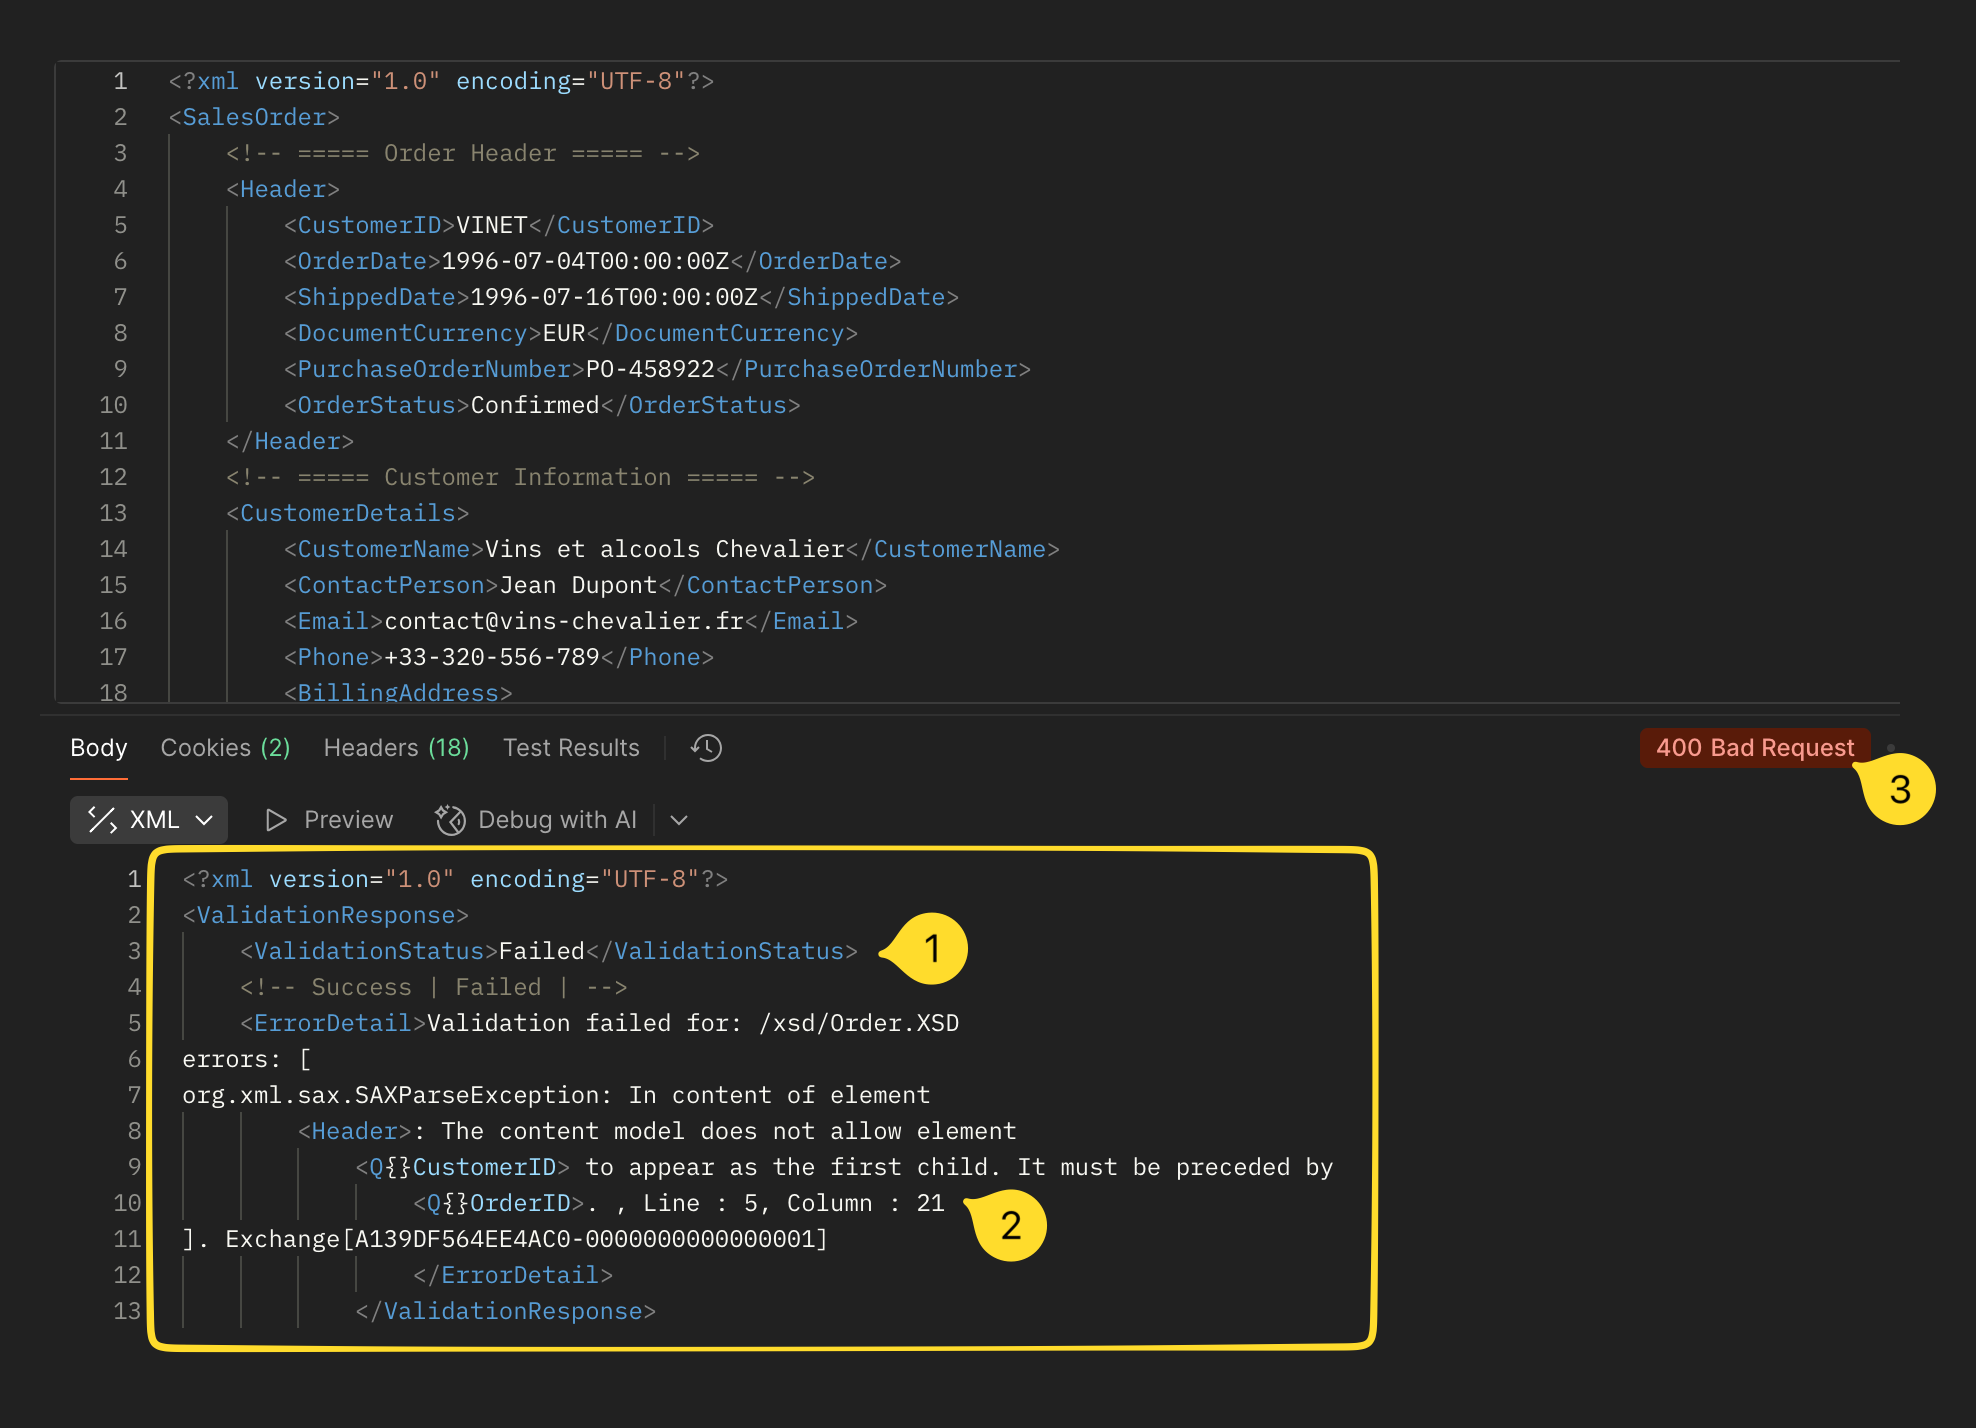Click the sparkle icon next to Debug with AI
Image resolution: width=1976 pixels, height=1428 pixels.
[451, 819]
